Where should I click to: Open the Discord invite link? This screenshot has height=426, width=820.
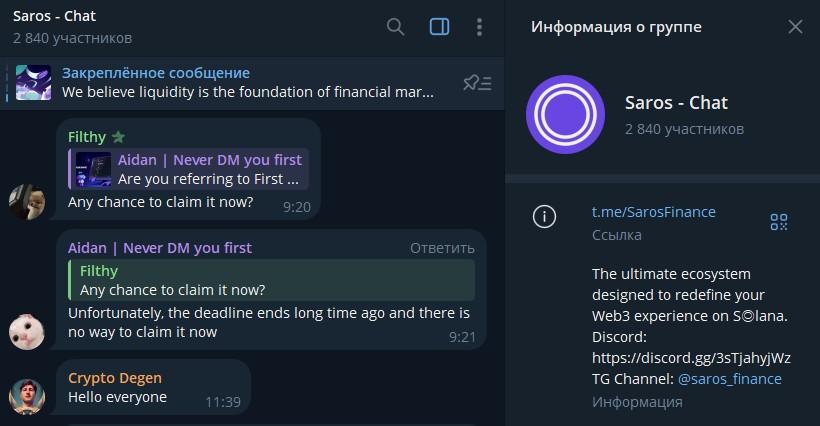(691, 357)
